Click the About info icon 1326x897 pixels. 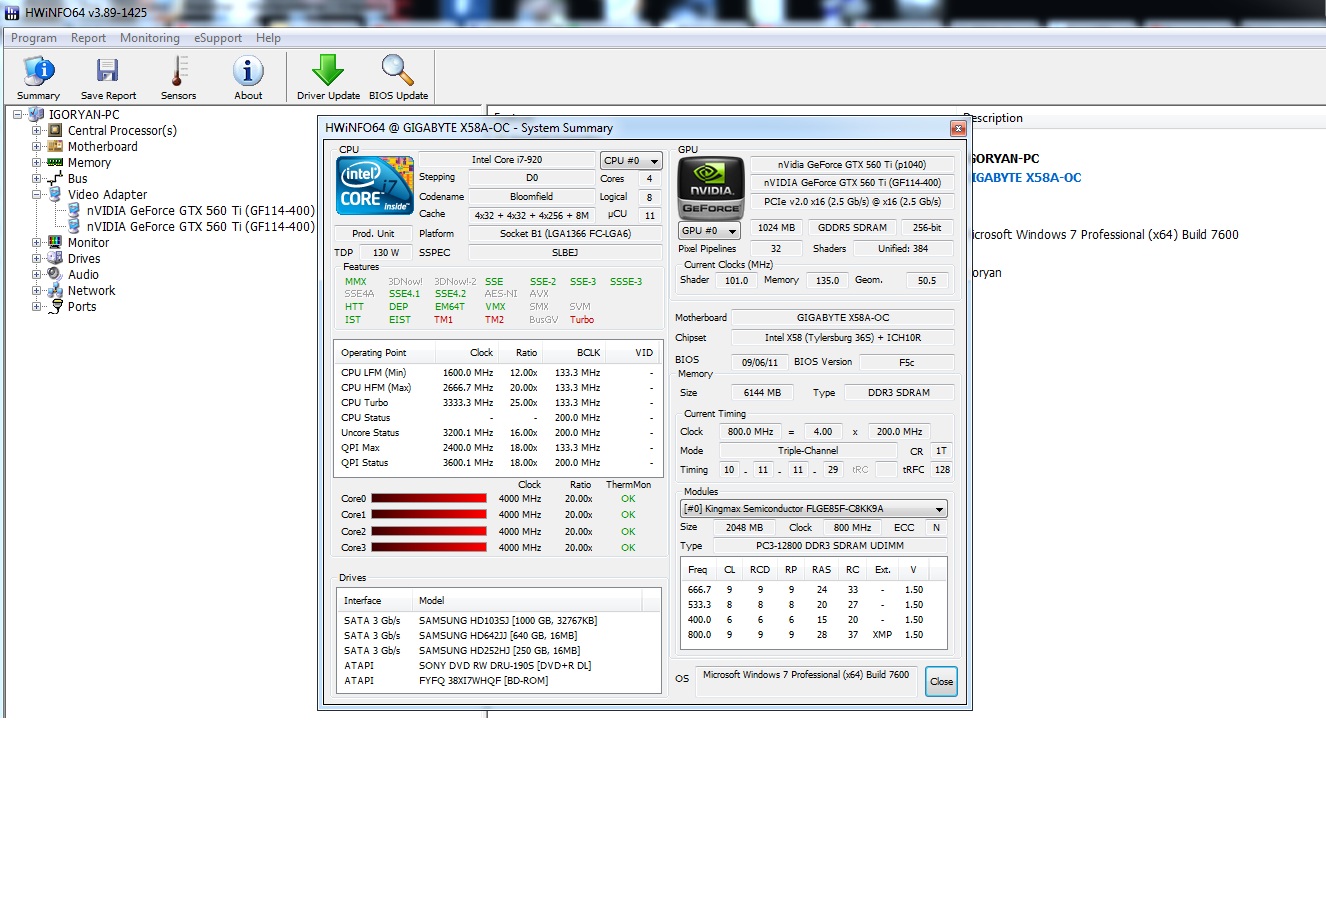tap(248, 71)
